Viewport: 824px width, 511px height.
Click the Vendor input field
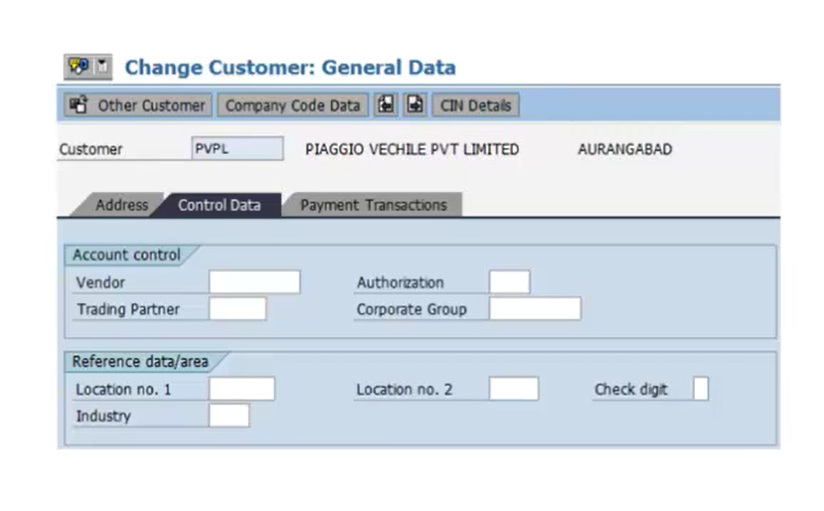pos(255,282)
